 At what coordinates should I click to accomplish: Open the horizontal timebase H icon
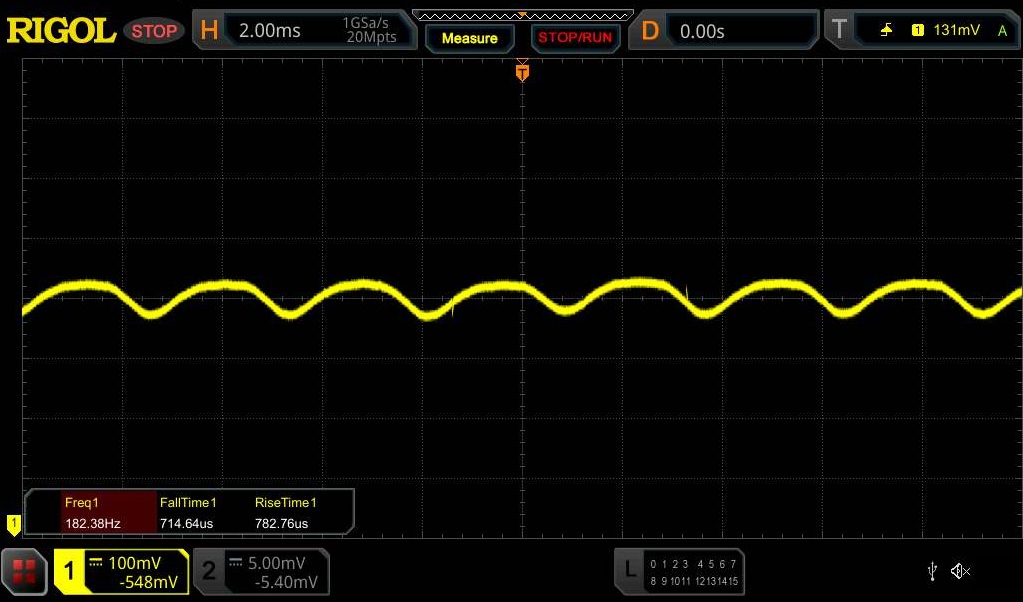coord(209,31)
